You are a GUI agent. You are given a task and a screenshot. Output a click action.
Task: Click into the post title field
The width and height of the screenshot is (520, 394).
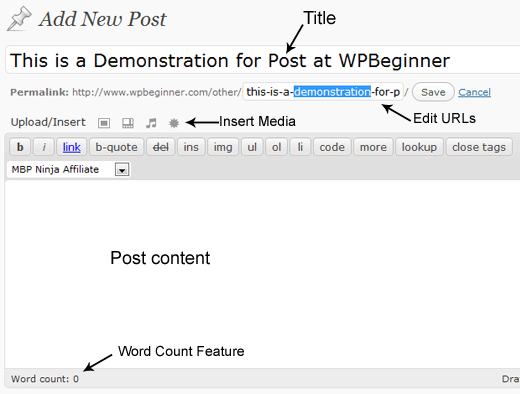(x=263, y=60)
